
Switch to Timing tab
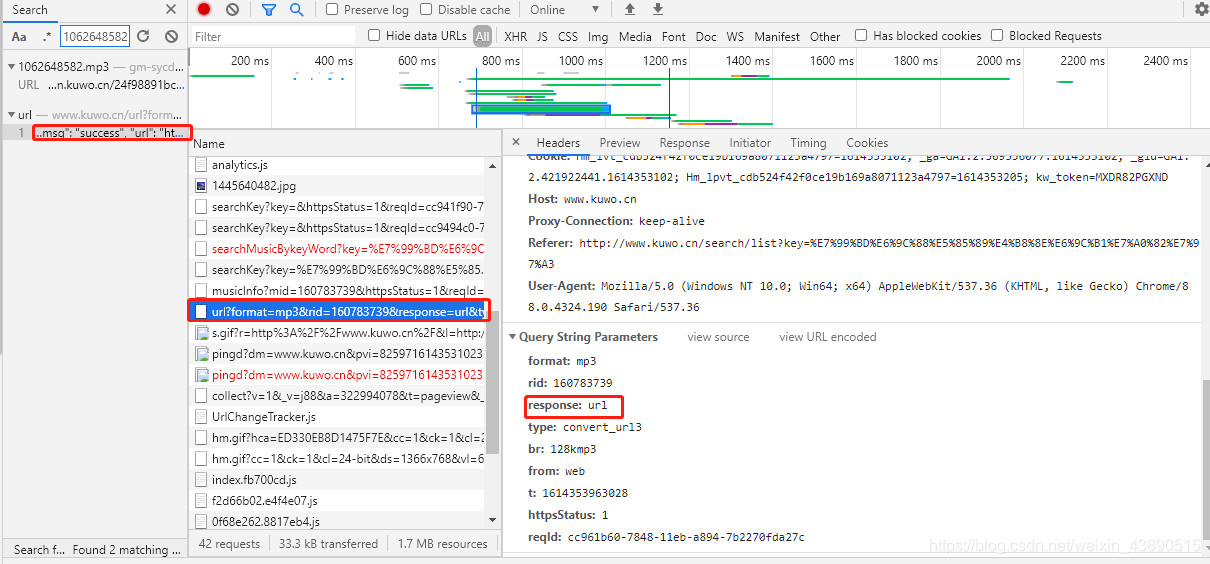tap(808, 143)
